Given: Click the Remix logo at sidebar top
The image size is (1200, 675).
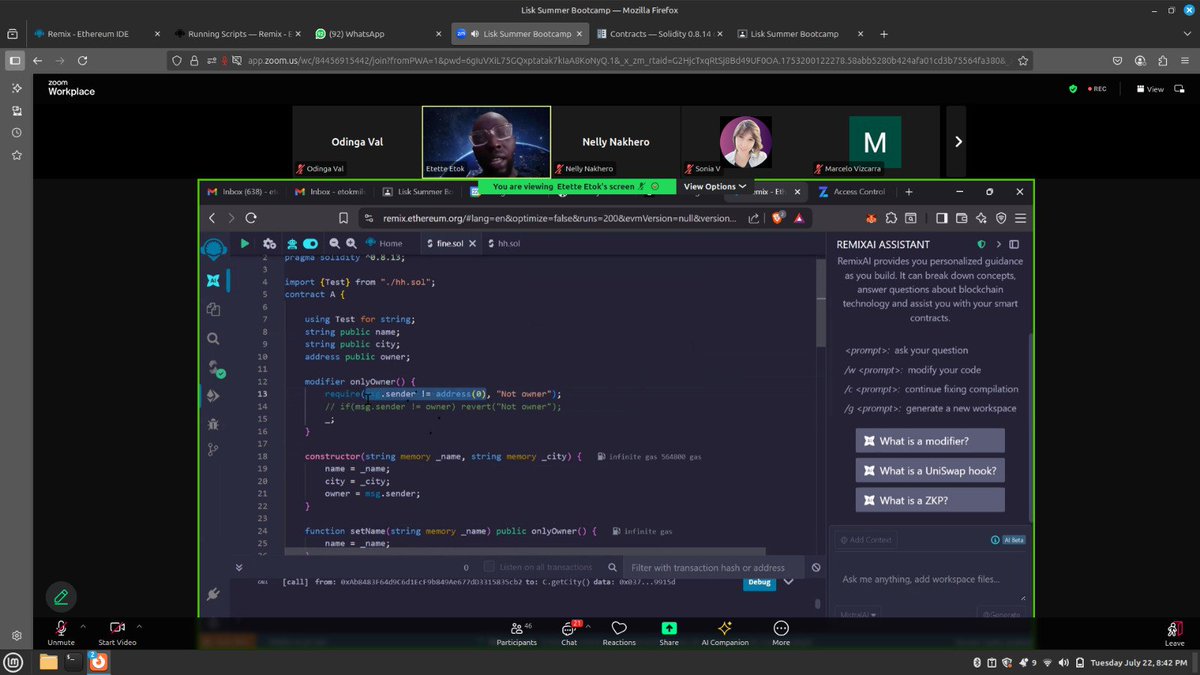Looking at the screenshot, I should [x=213, y=250].
